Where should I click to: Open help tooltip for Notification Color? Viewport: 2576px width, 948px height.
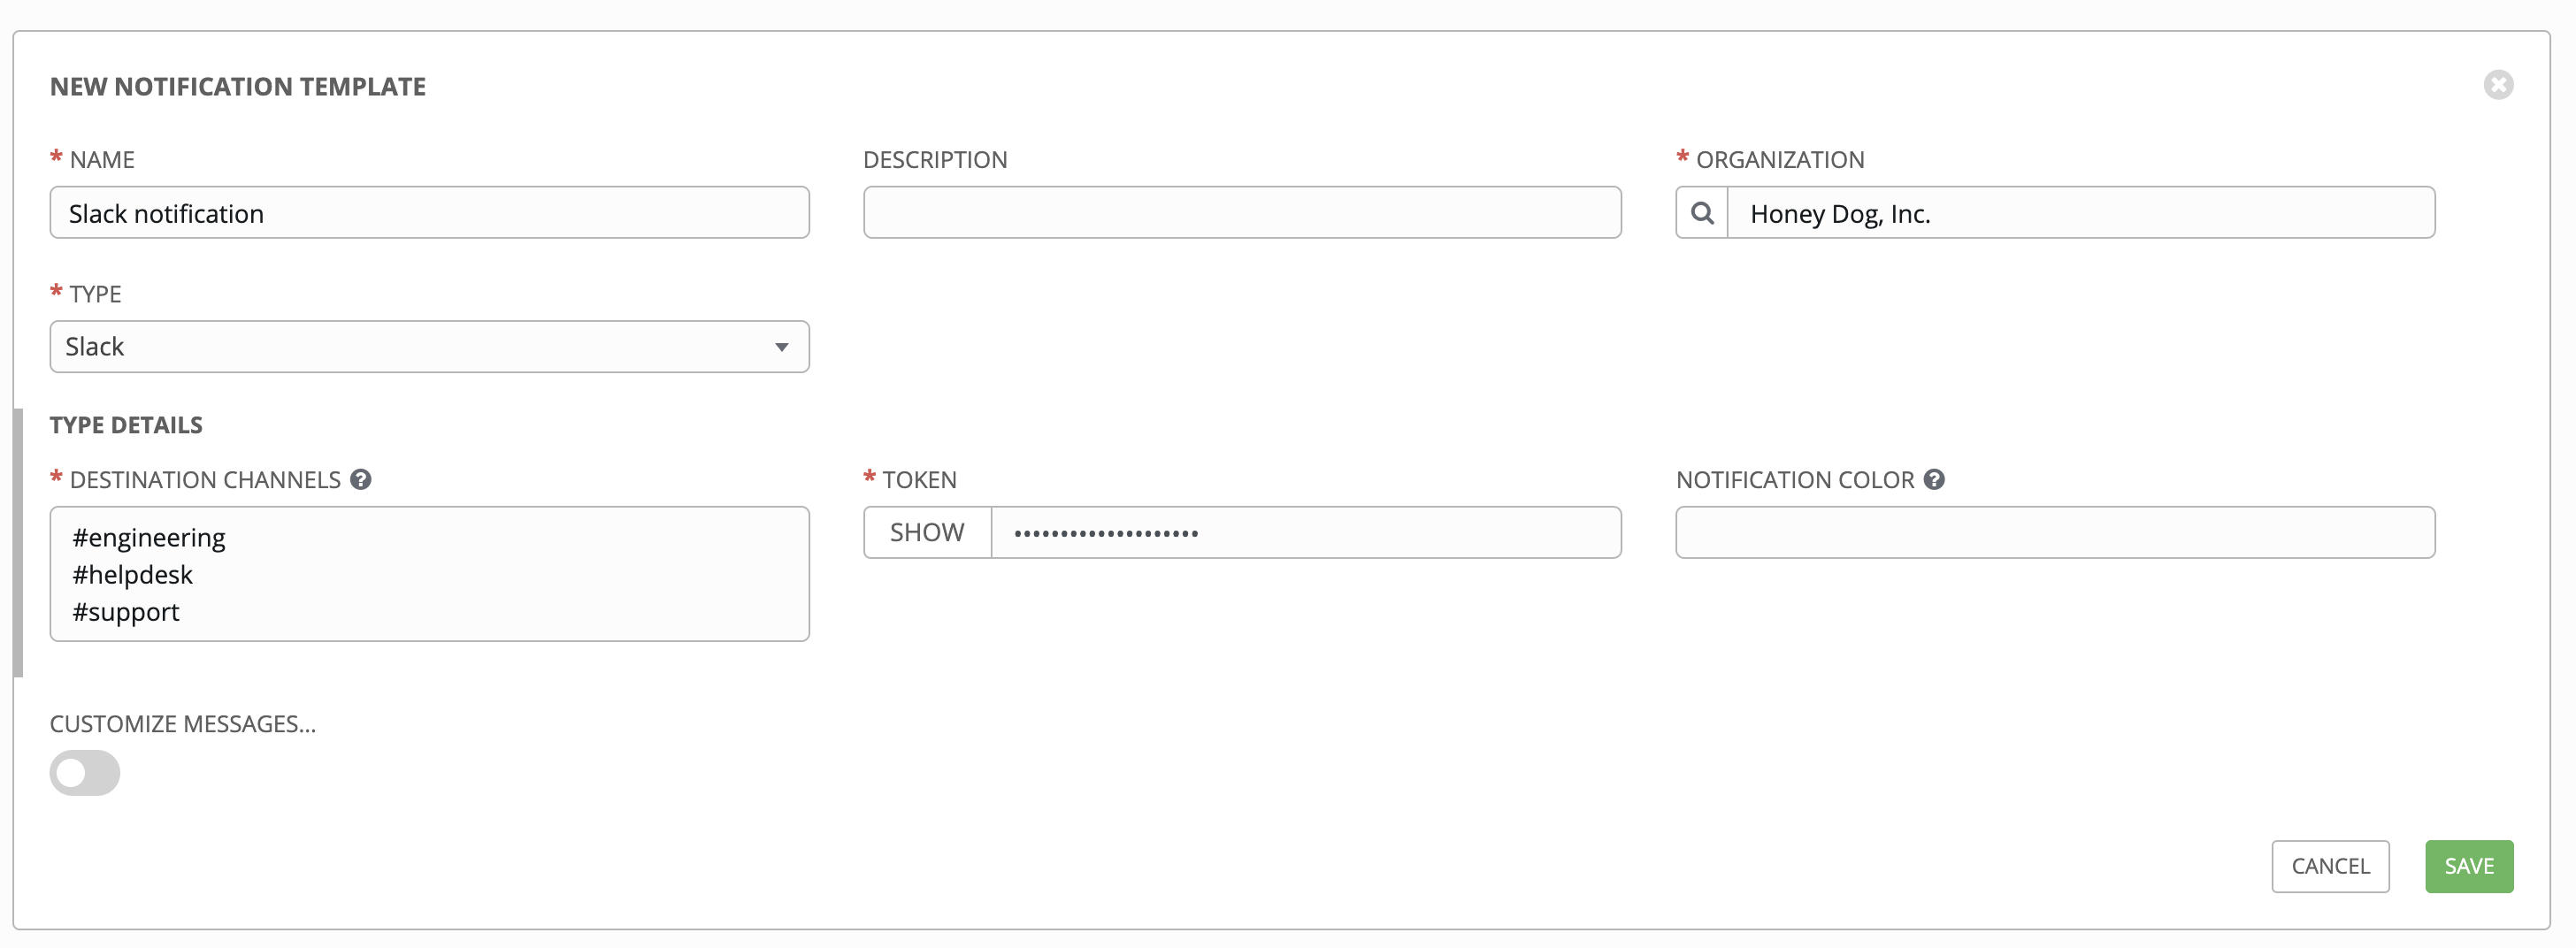coord(1934,480)
